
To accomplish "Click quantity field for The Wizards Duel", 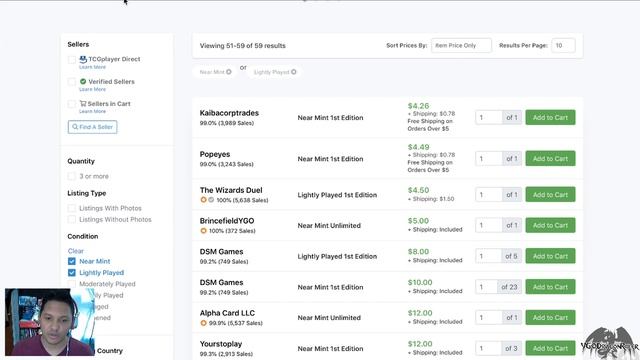I will (x=489, y=195).
